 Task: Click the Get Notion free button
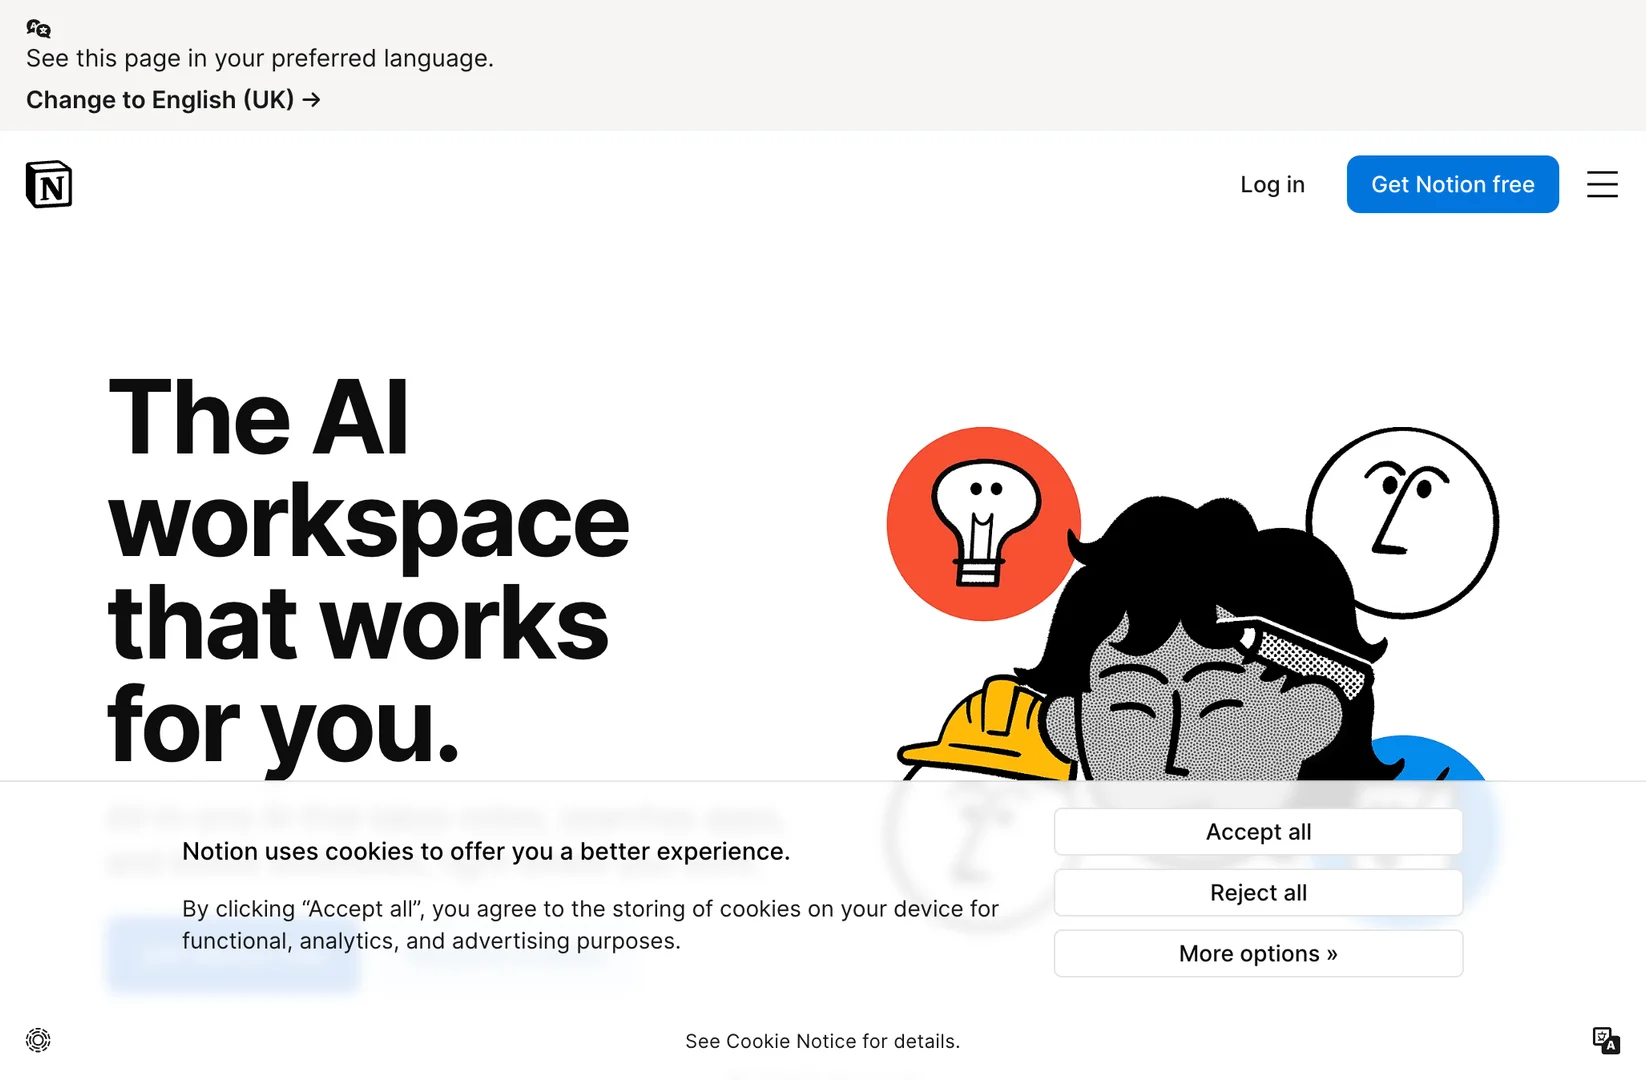click(x=1452, y=184)
